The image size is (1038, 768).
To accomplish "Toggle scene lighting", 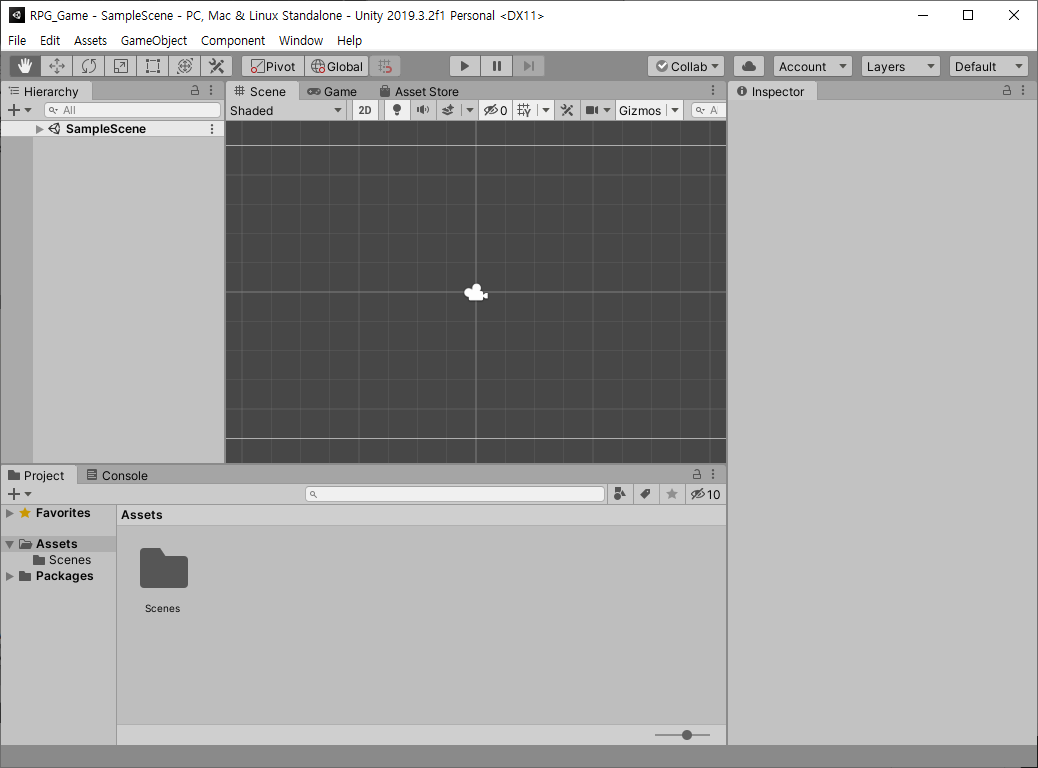I will (x=397, y=111).
